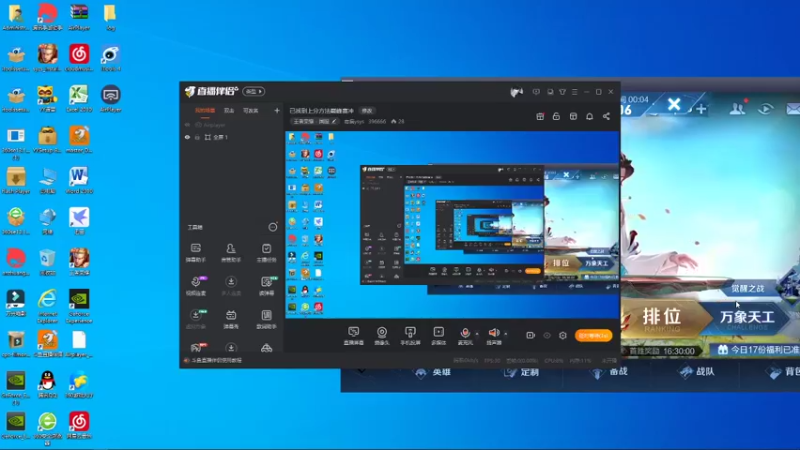Open the first toolbox tool, danmaku assistant
Viewport: 800px width, 450px height.
point(195,253)
